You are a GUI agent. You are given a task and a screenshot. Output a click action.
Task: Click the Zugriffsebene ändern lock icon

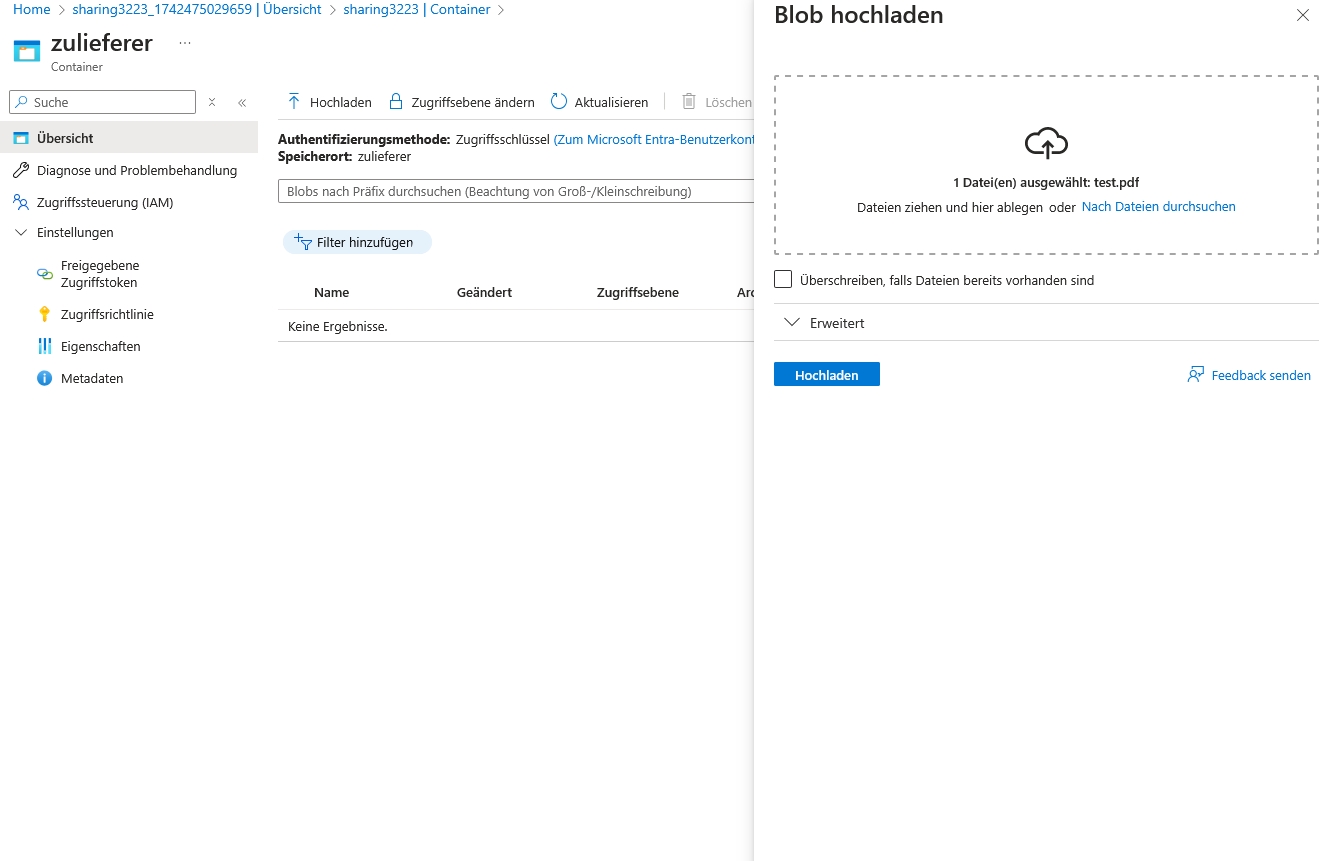tap(396, 102)
